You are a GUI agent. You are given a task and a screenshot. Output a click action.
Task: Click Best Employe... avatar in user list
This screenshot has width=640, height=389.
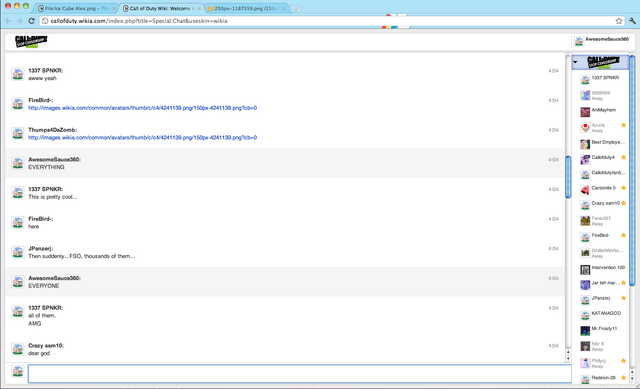585,144
